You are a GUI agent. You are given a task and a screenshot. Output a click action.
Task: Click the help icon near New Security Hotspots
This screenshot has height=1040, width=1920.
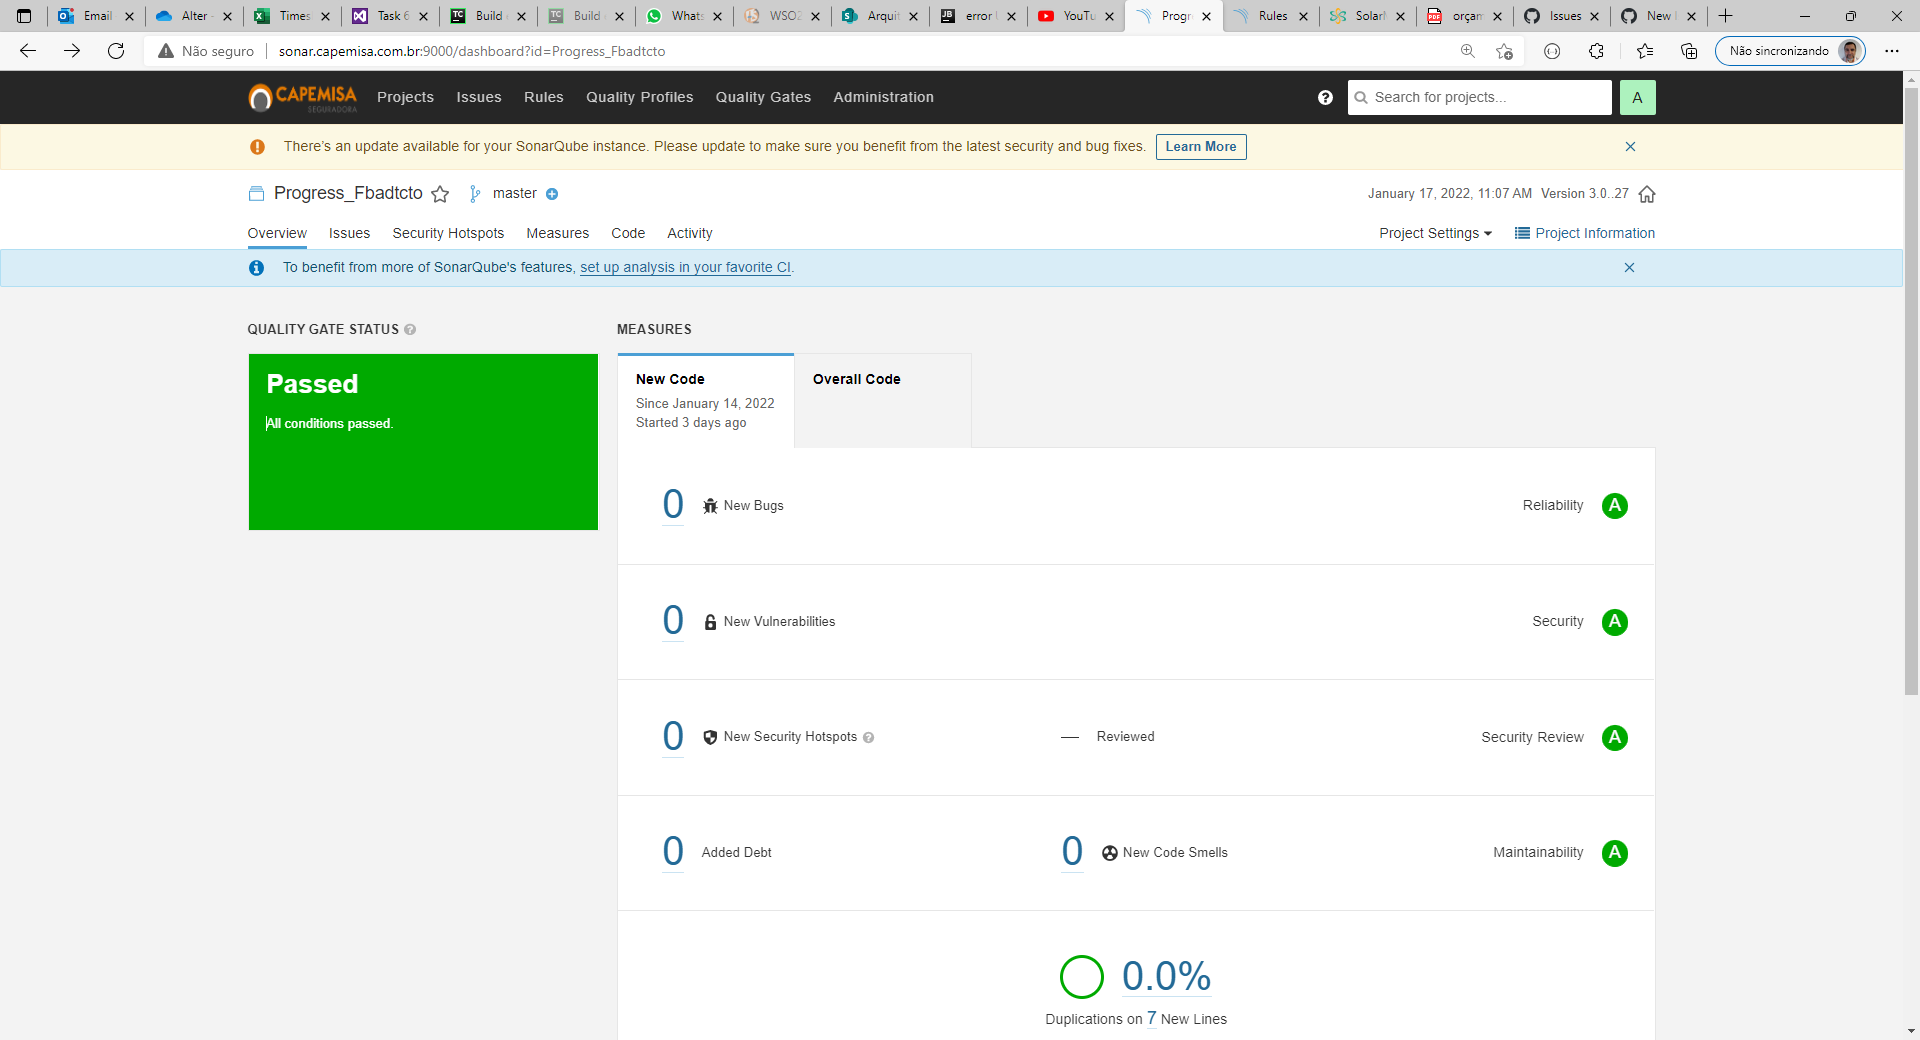868,737
